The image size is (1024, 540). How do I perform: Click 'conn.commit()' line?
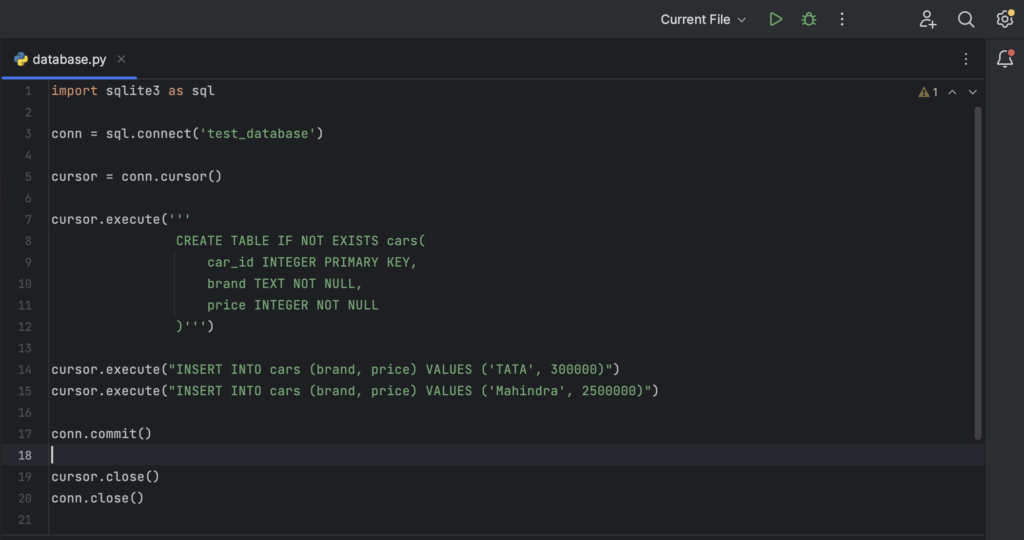coord(101,434)
